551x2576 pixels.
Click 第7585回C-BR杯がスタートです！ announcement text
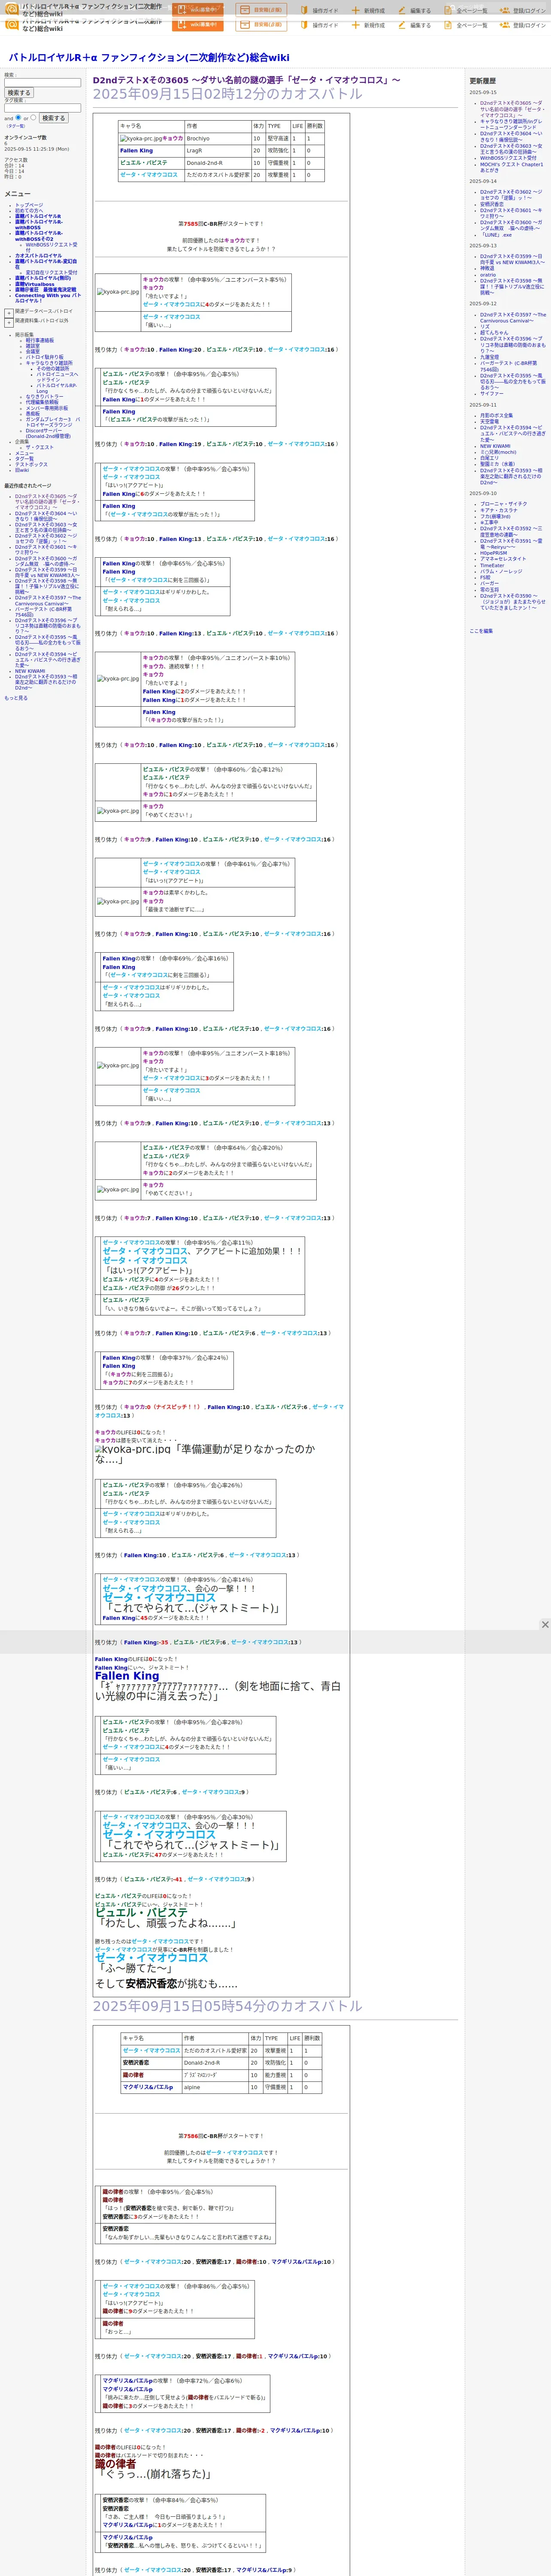[221, 224]
